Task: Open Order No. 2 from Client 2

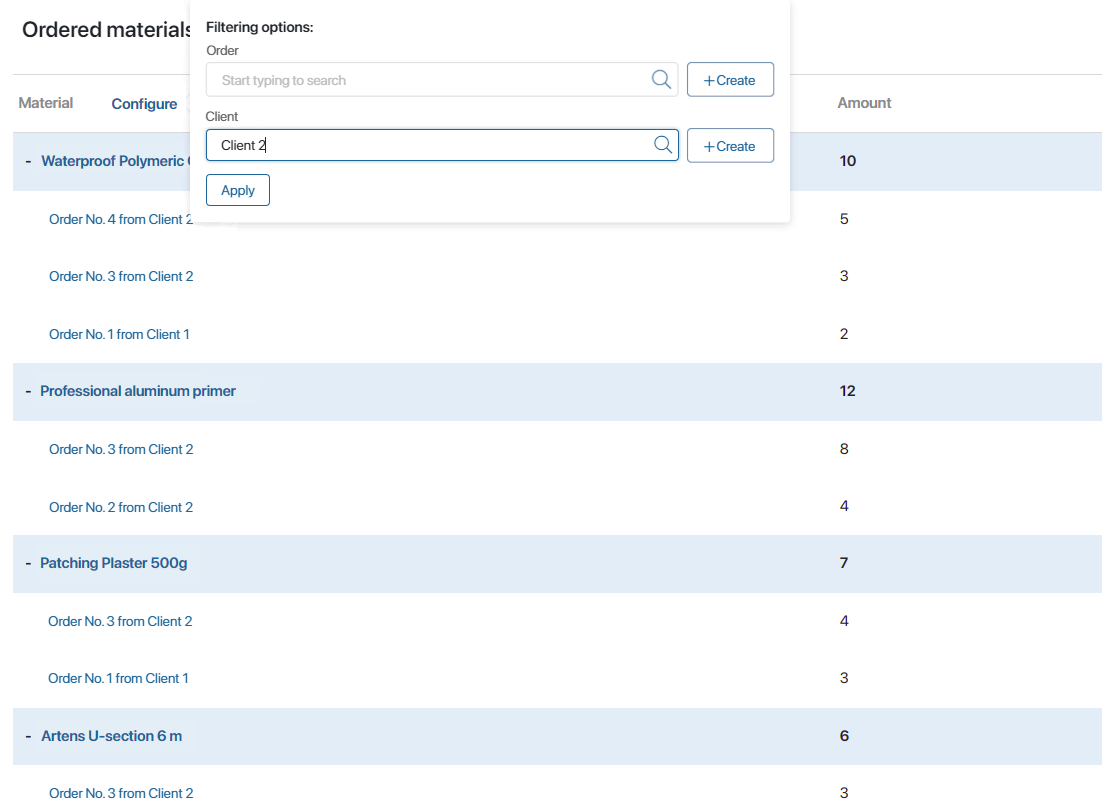Action: (x=121, y=507)
